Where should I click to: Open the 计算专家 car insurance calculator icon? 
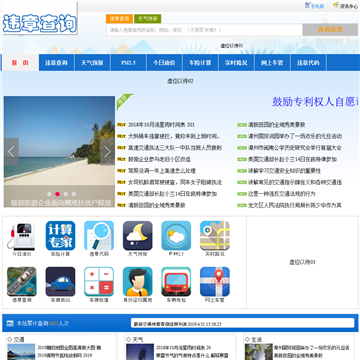click(60, 236)
